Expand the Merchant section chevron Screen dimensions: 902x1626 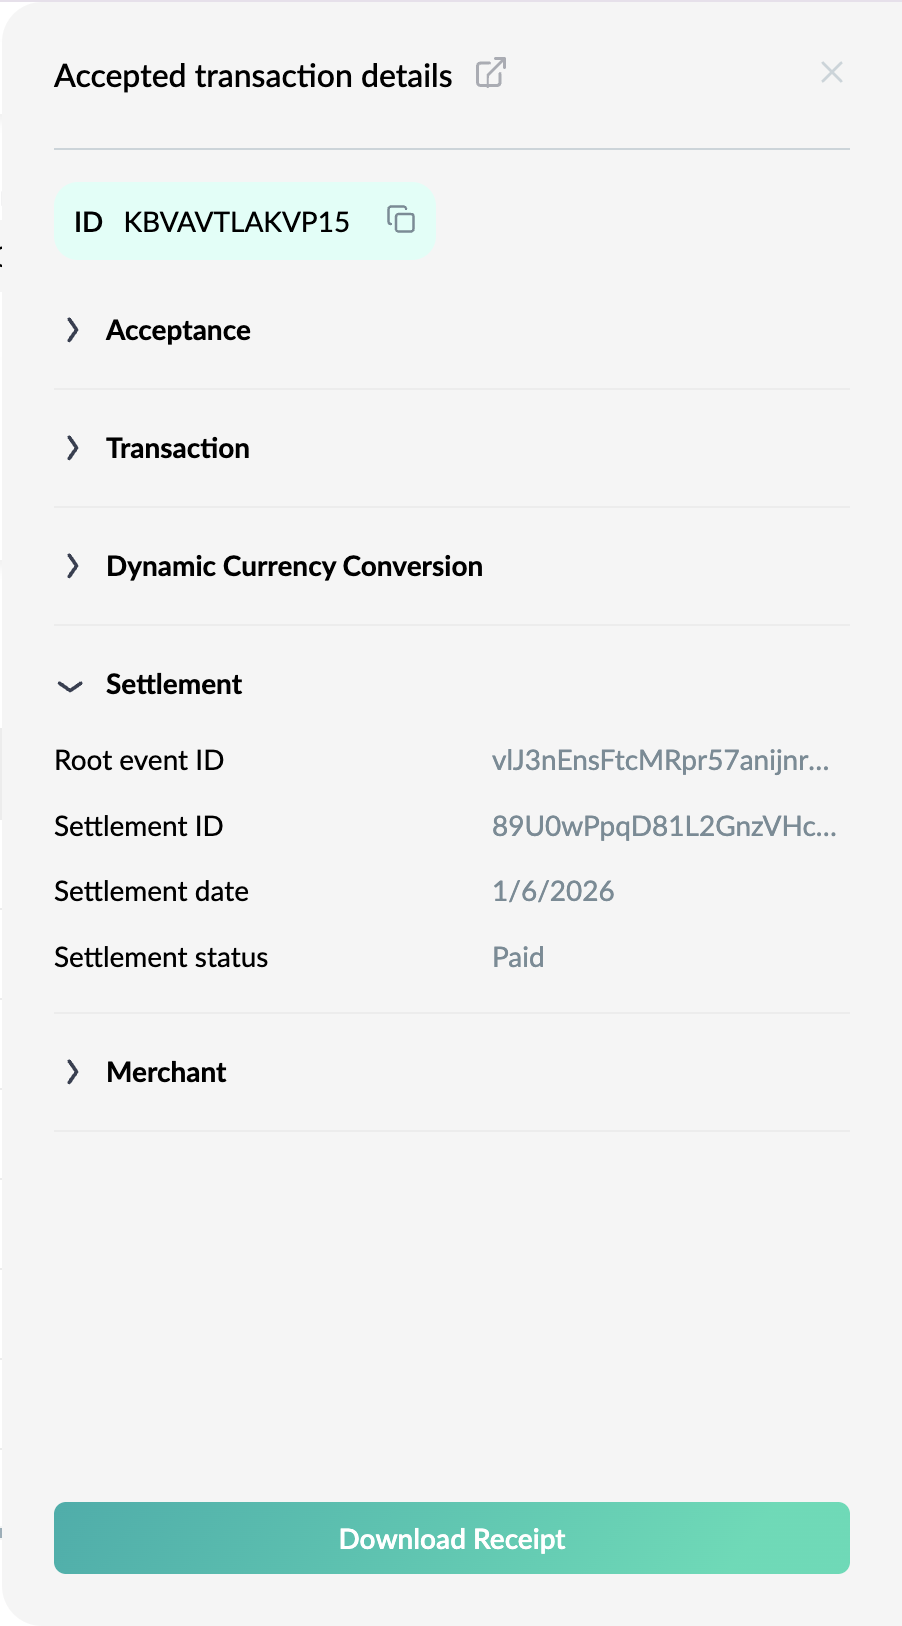click(x=72, y=1072)
